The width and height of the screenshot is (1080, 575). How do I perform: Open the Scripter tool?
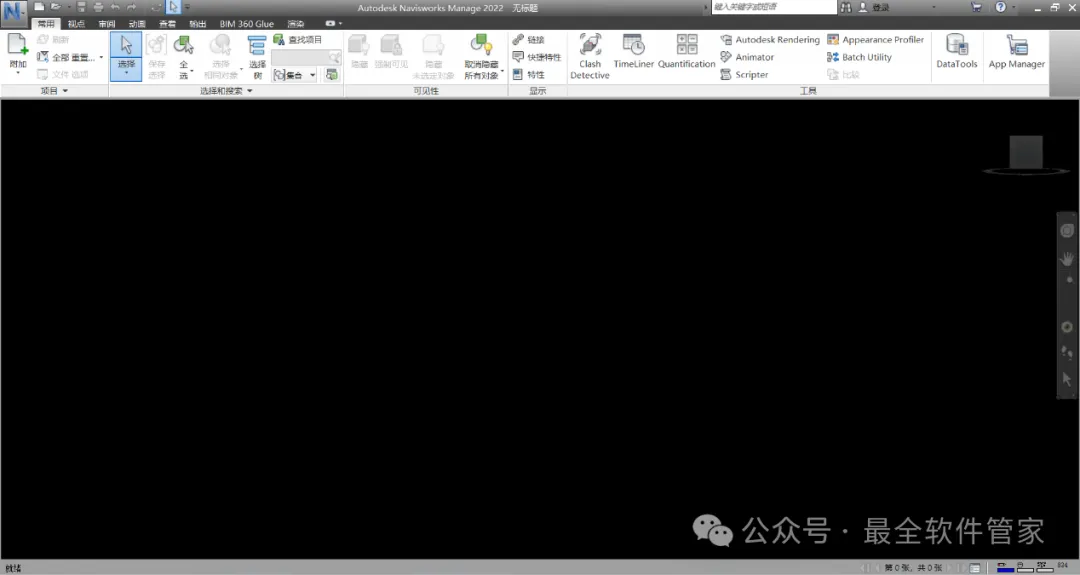(745, 74)
